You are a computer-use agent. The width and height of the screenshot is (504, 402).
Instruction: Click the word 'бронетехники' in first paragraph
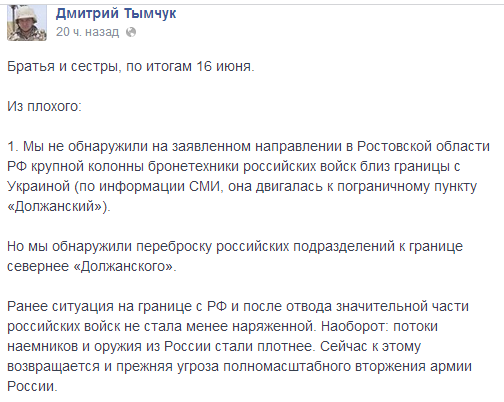pyautogui.click(x=194, y=166)
